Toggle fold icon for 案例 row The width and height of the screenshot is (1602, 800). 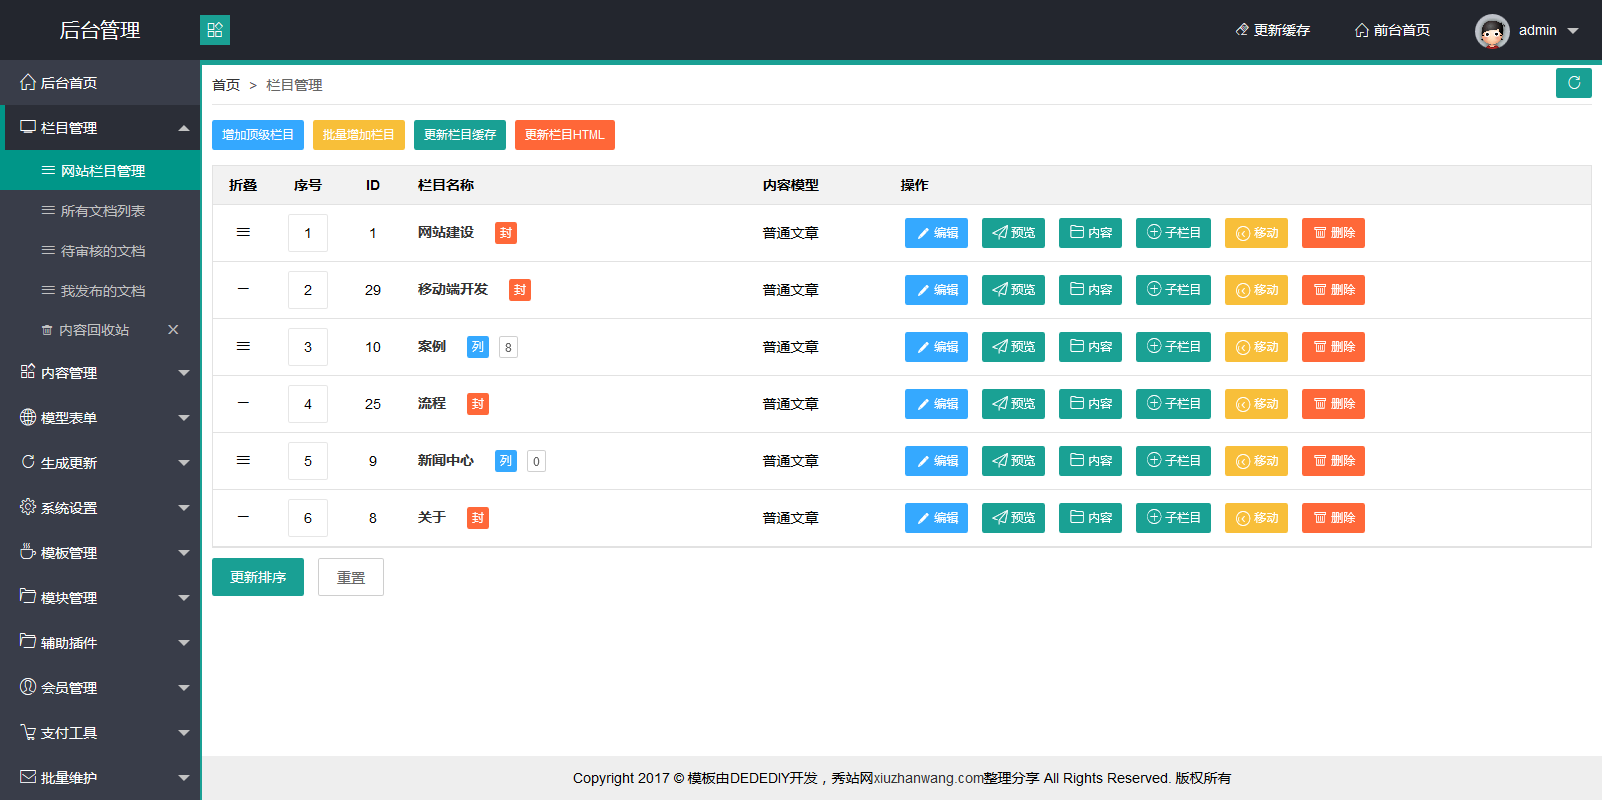click(243, 346)
